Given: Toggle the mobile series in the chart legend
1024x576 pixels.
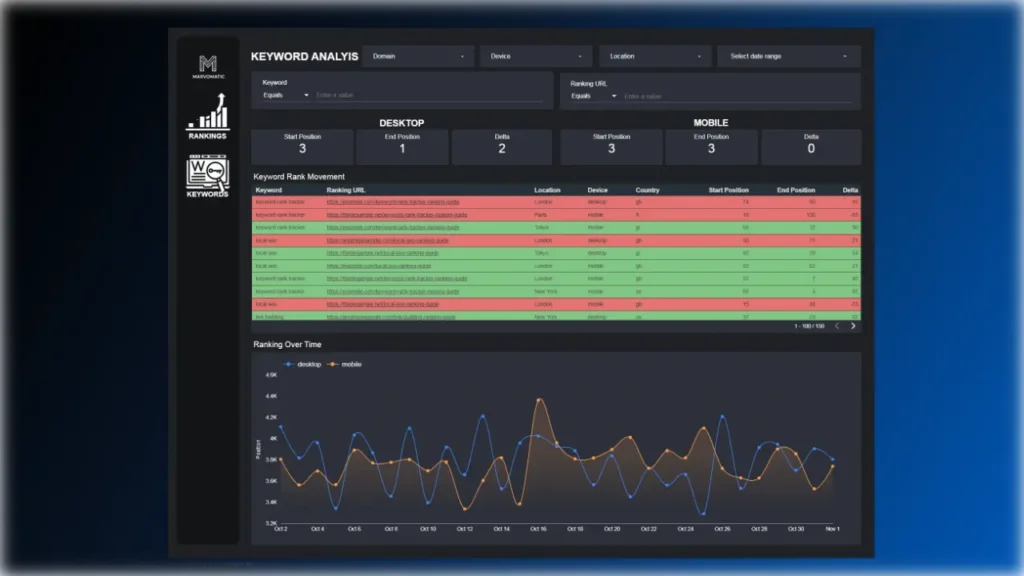Looking at the screenshot, I should (x=349, y=363).
